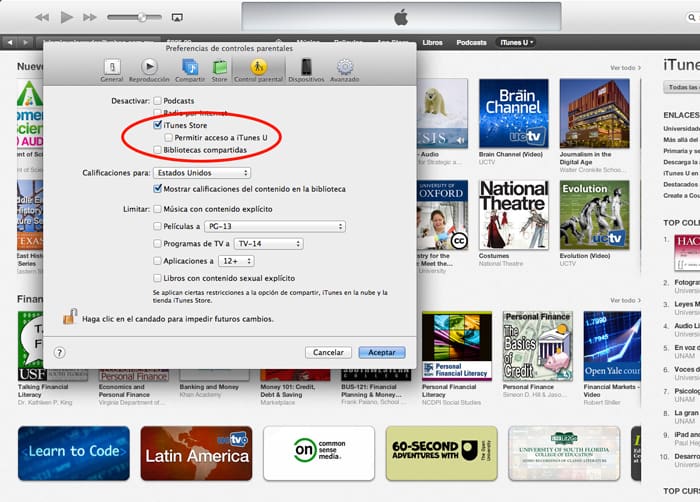
Task: Click the padlock to prevent changes
Action: point(70,317)
